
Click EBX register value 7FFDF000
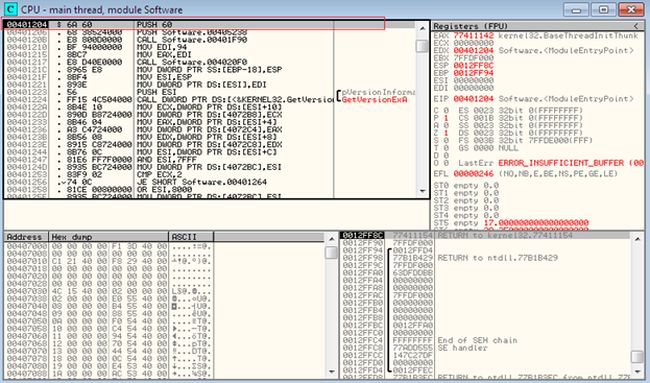pos(473,58)
